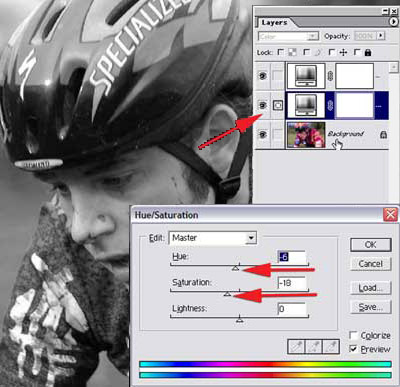Click the padlock icon on Background layer
This screenshot has width=400, height=387.
pyautogui.click(x=384, y=134)
